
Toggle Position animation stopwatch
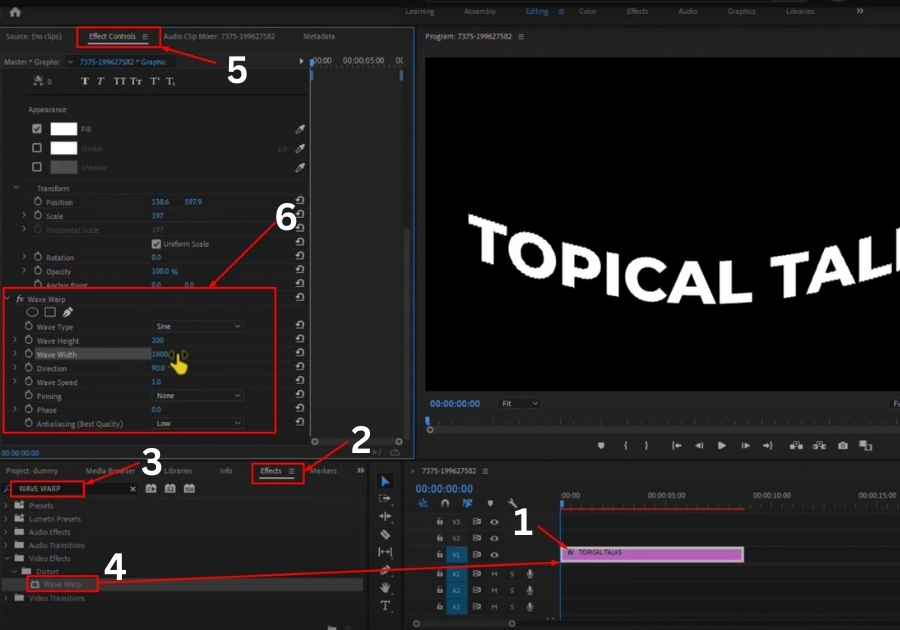coord(38,201)
